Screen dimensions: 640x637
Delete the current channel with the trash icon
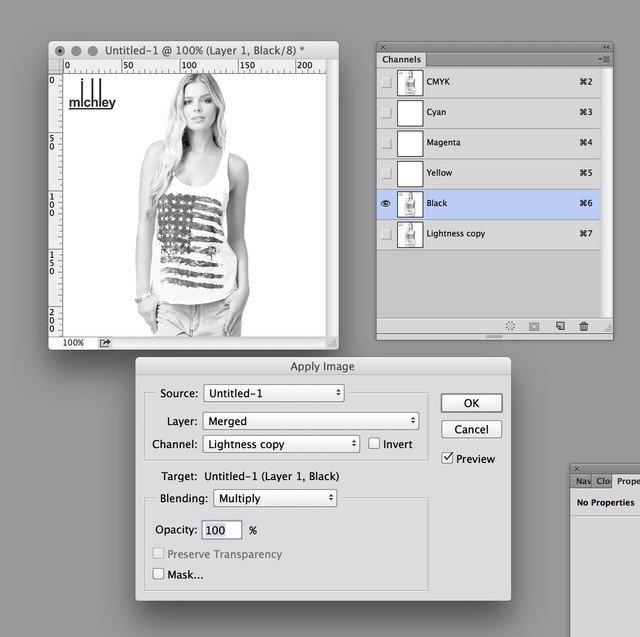(584, 326)
